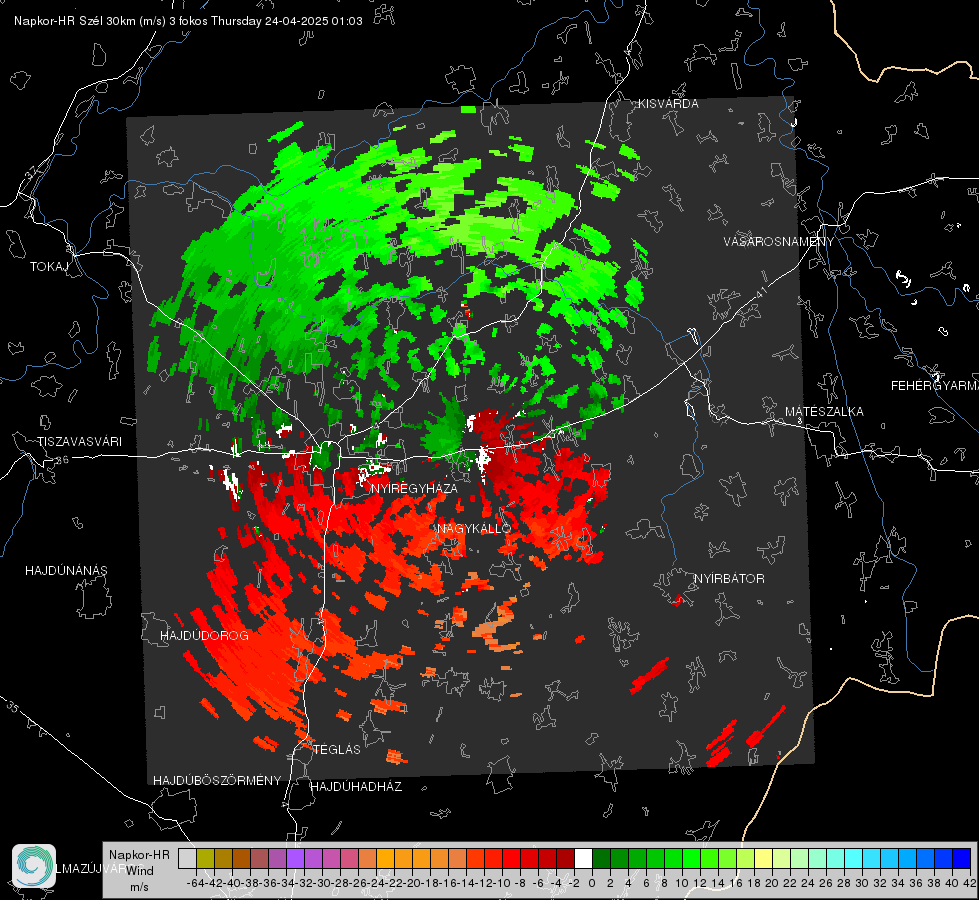The width and height of the screenshot is (979, 900).
Task: Click the HAJDÚNÁNÁS town label
Action: pos(66,571)
